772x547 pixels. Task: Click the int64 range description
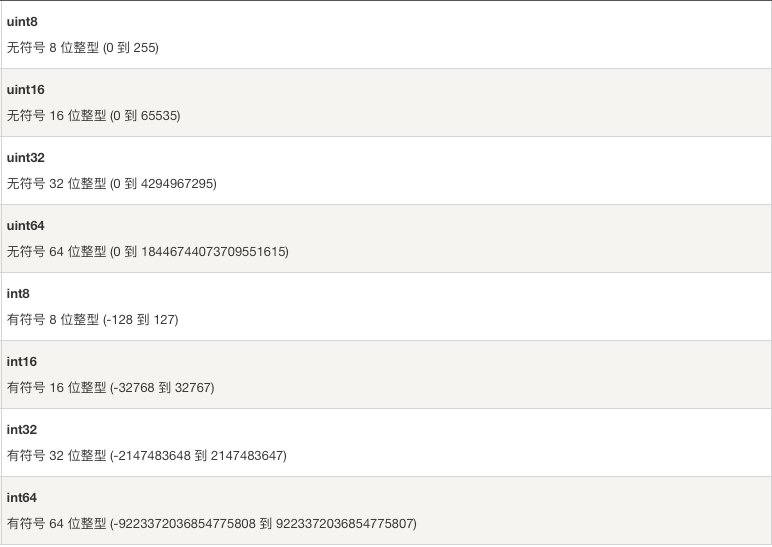212,523
